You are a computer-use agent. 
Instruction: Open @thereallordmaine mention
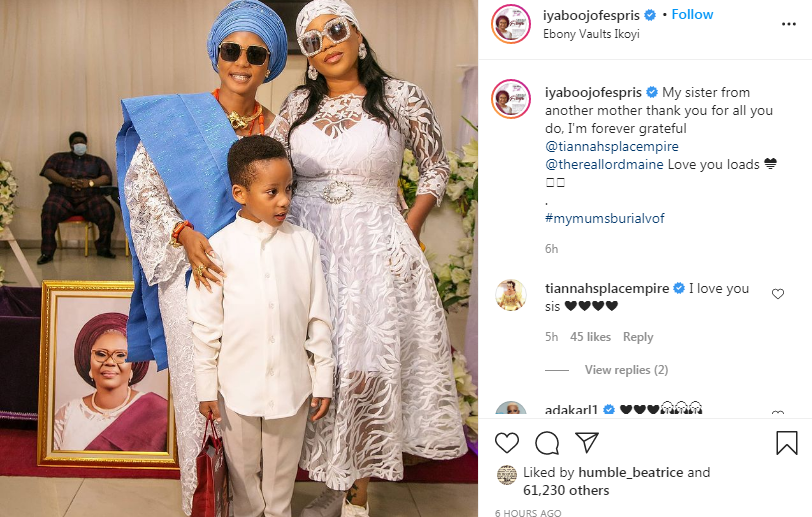[604, 165]
